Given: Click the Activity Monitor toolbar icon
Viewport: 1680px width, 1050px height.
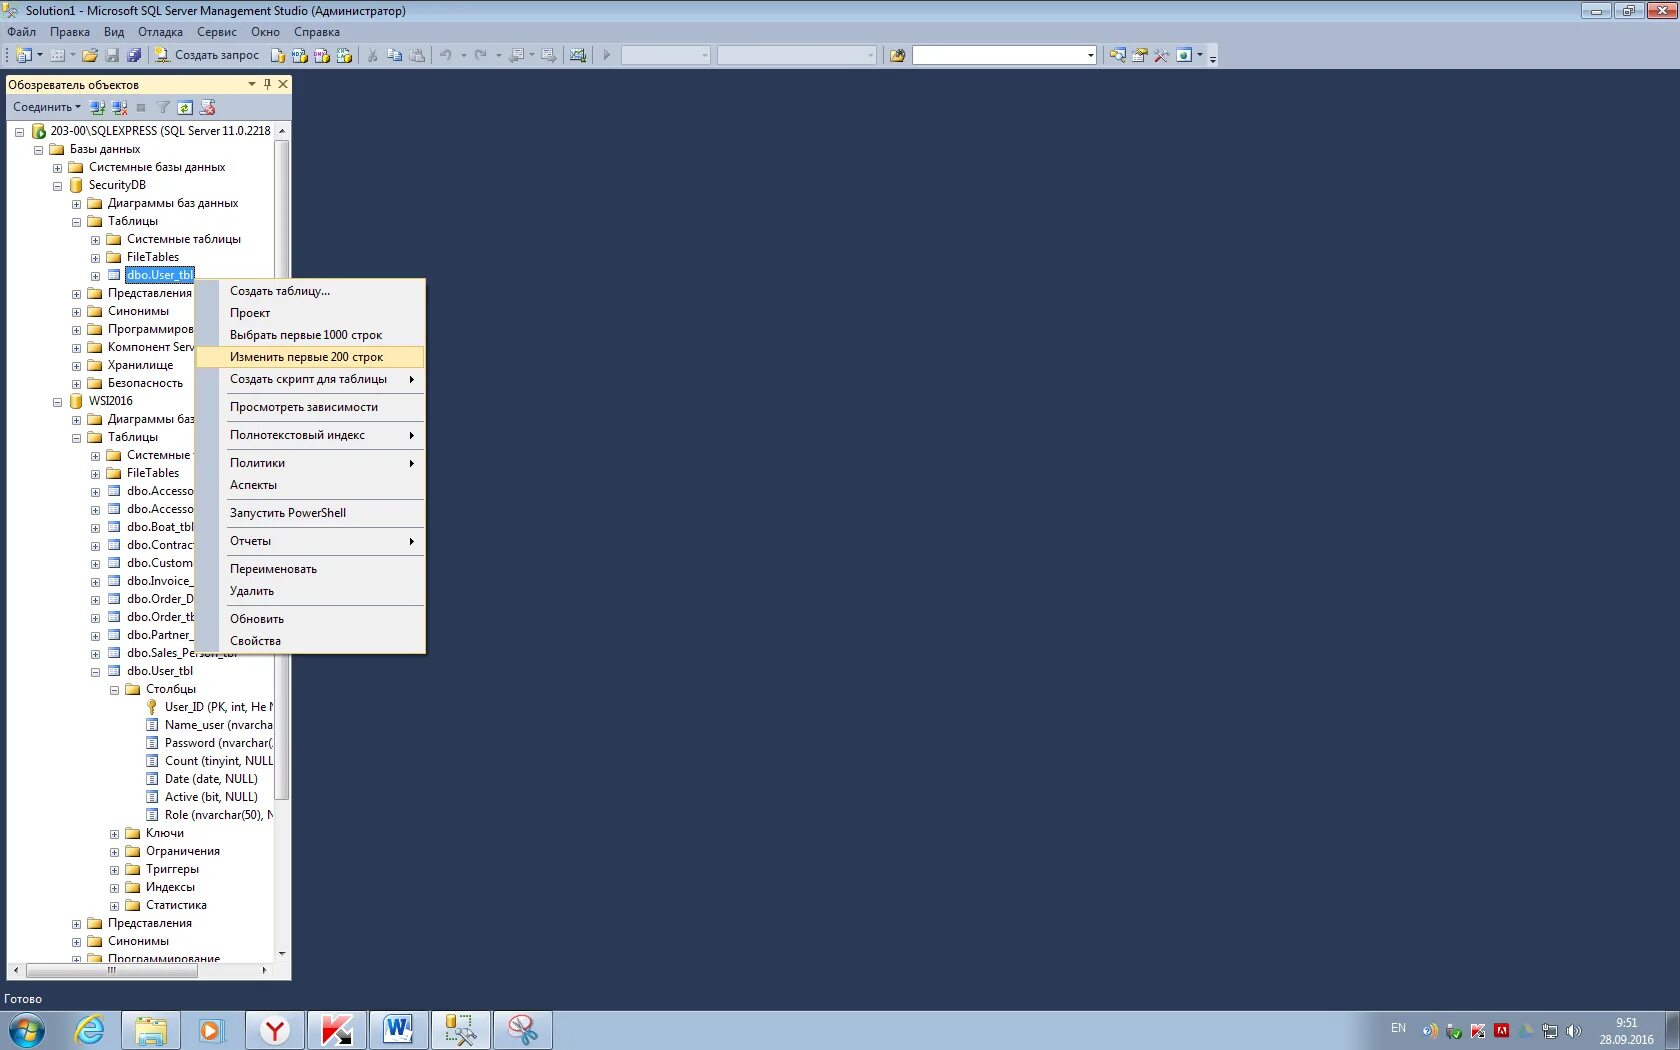Looking at the screenshot, I should click(x=578, y=55).
